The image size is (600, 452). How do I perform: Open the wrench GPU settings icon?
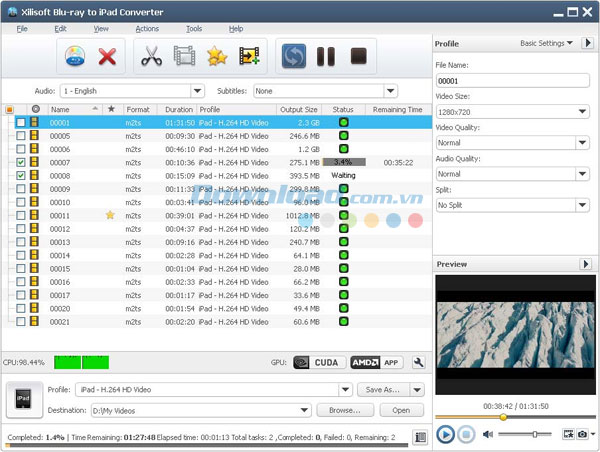420,362
